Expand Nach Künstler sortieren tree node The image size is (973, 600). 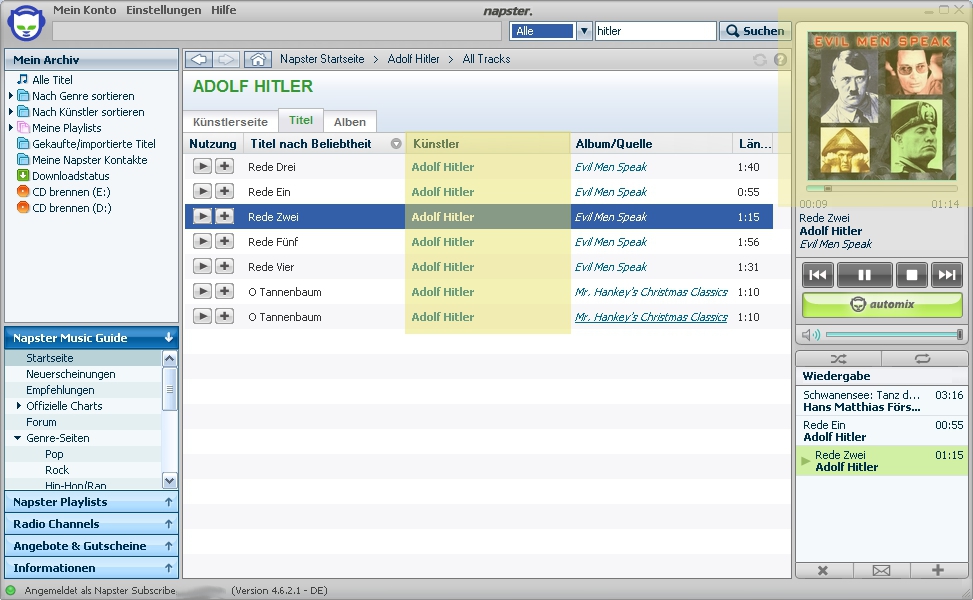pyautogui.click(x=11, y=112)
